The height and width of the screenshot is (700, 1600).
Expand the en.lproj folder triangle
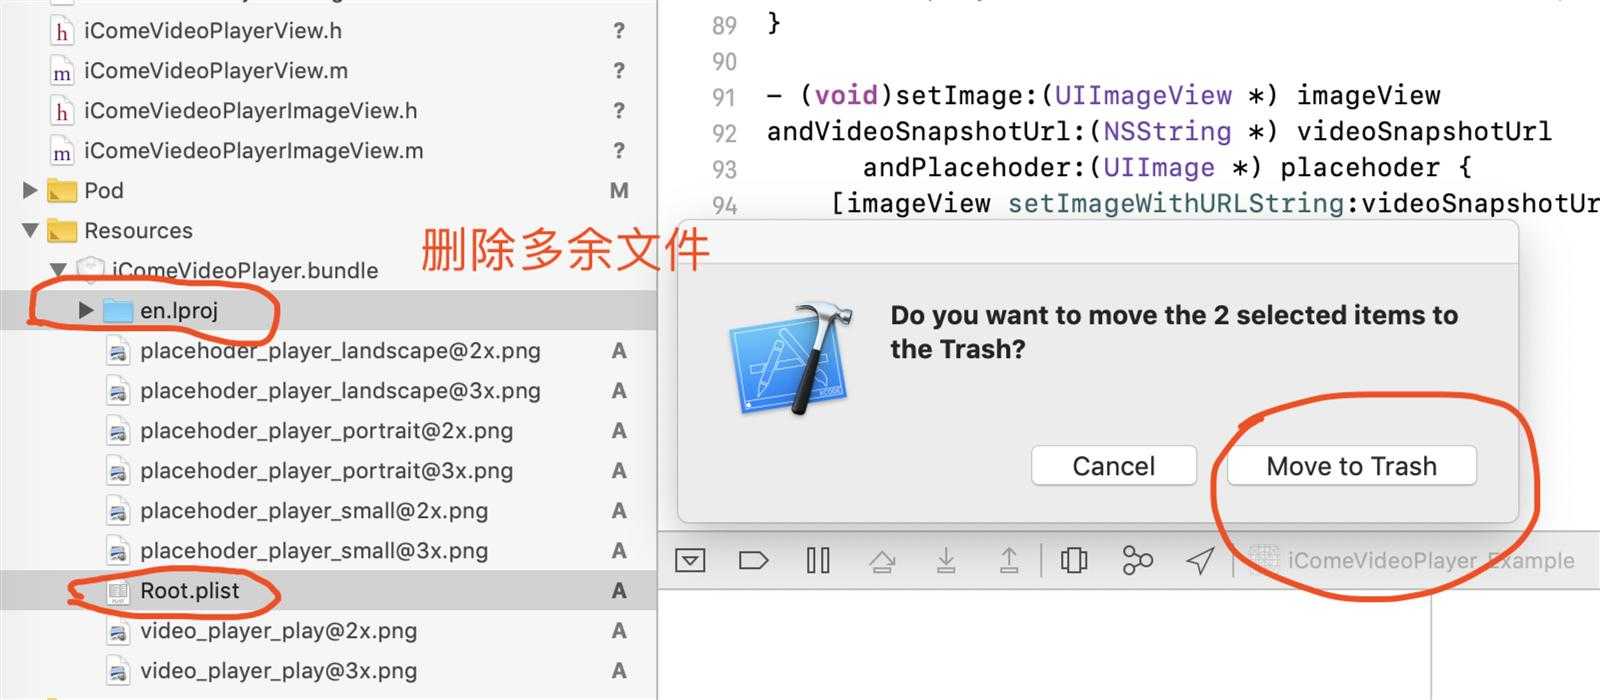(x=86, y=310)
